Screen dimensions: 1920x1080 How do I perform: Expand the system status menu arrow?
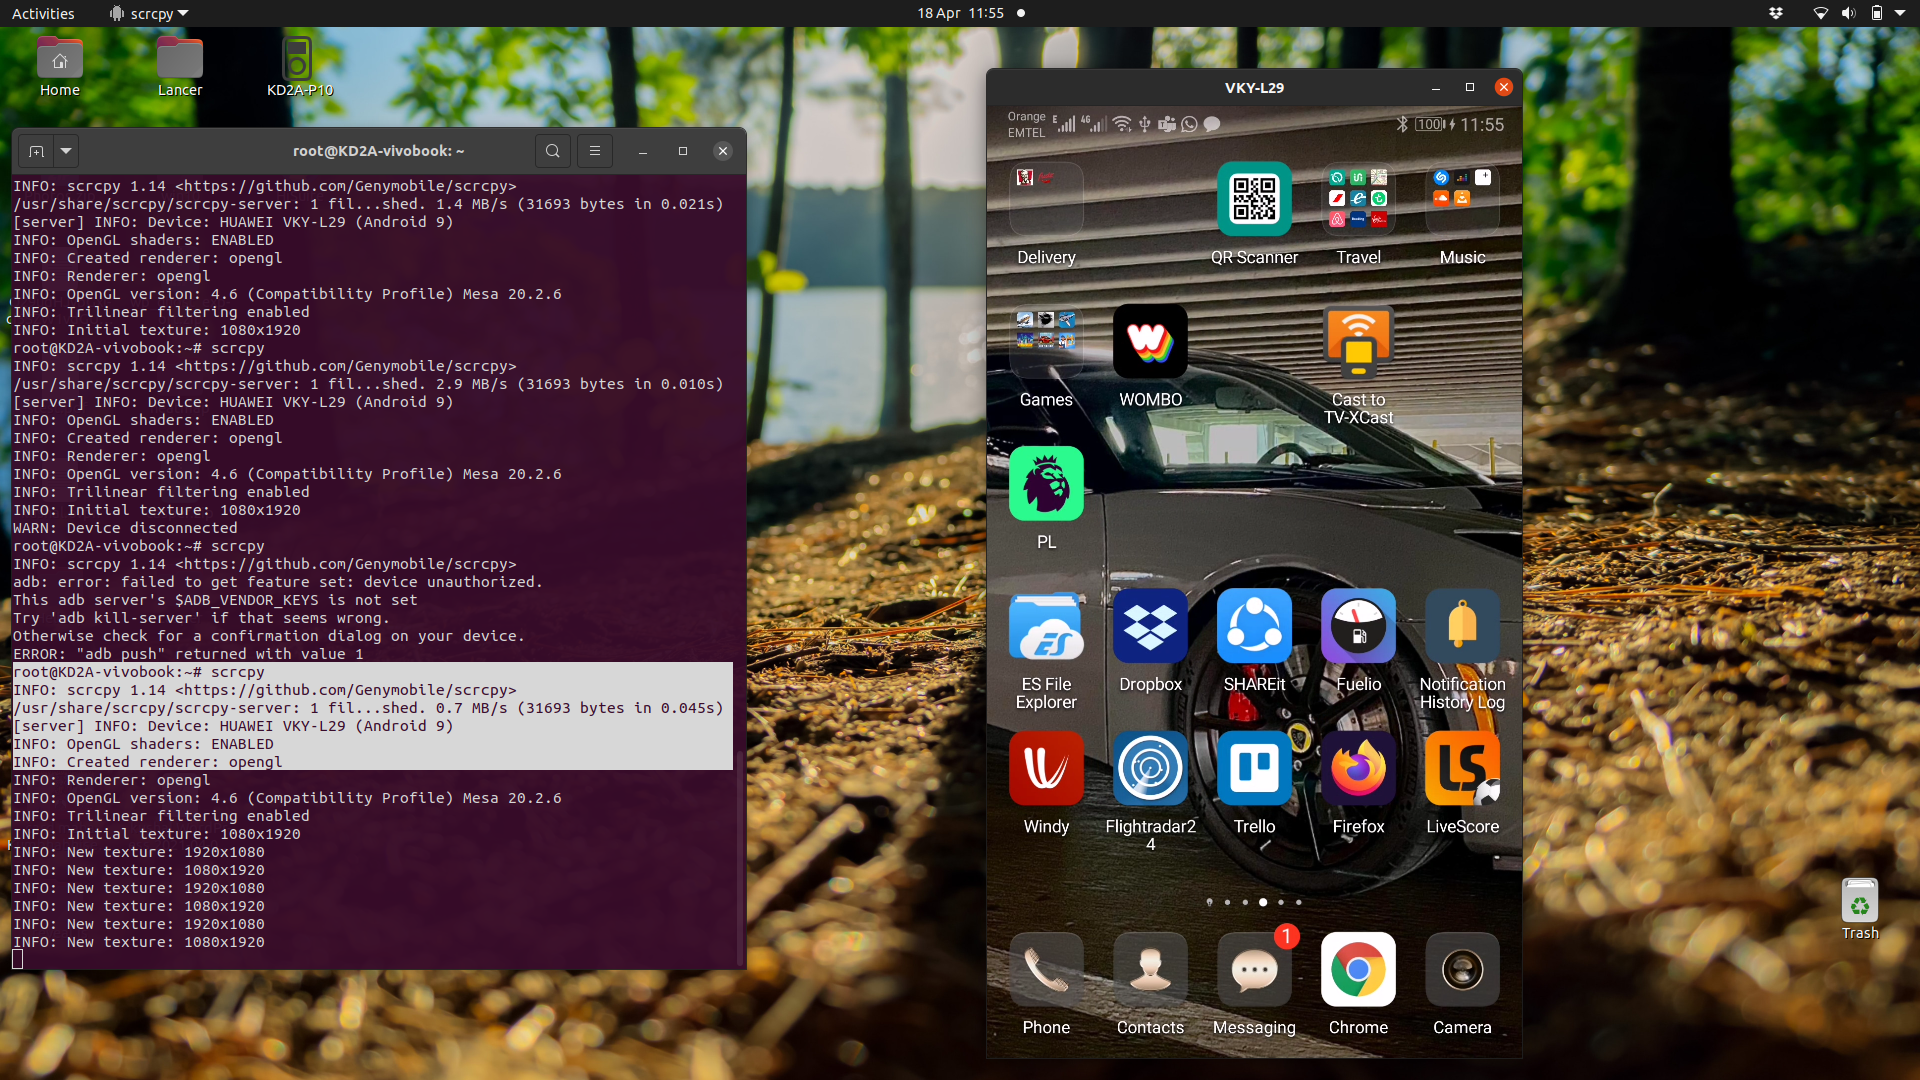click(x=1900, y=13)
